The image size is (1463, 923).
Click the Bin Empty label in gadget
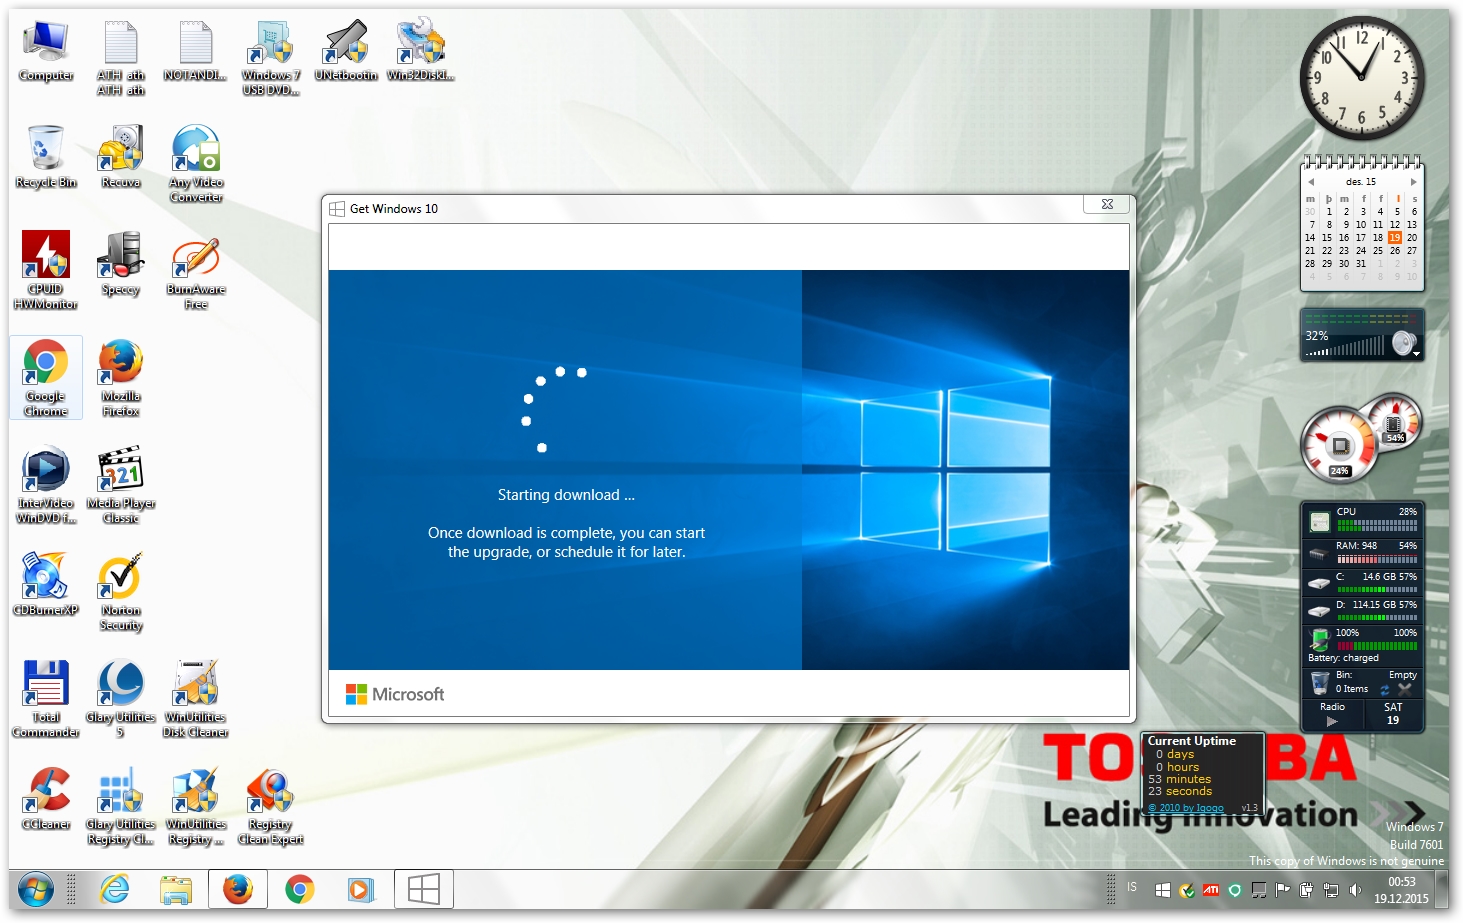tap(1402, 675)
